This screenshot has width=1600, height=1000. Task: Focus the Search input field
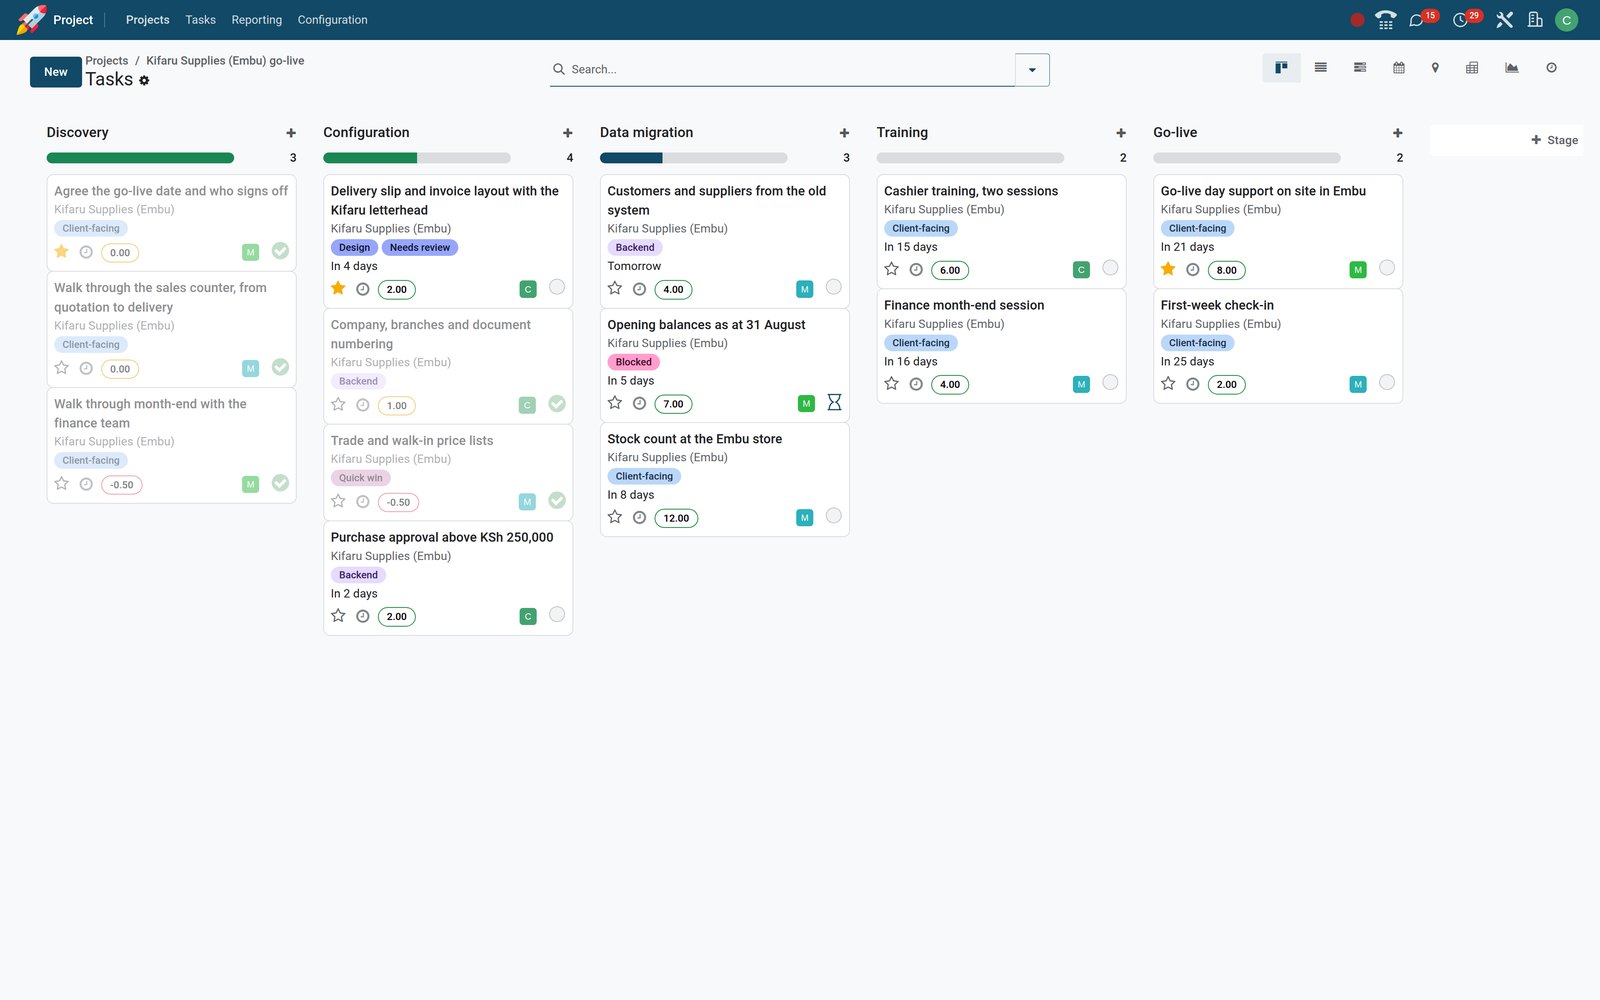point(790,70)
